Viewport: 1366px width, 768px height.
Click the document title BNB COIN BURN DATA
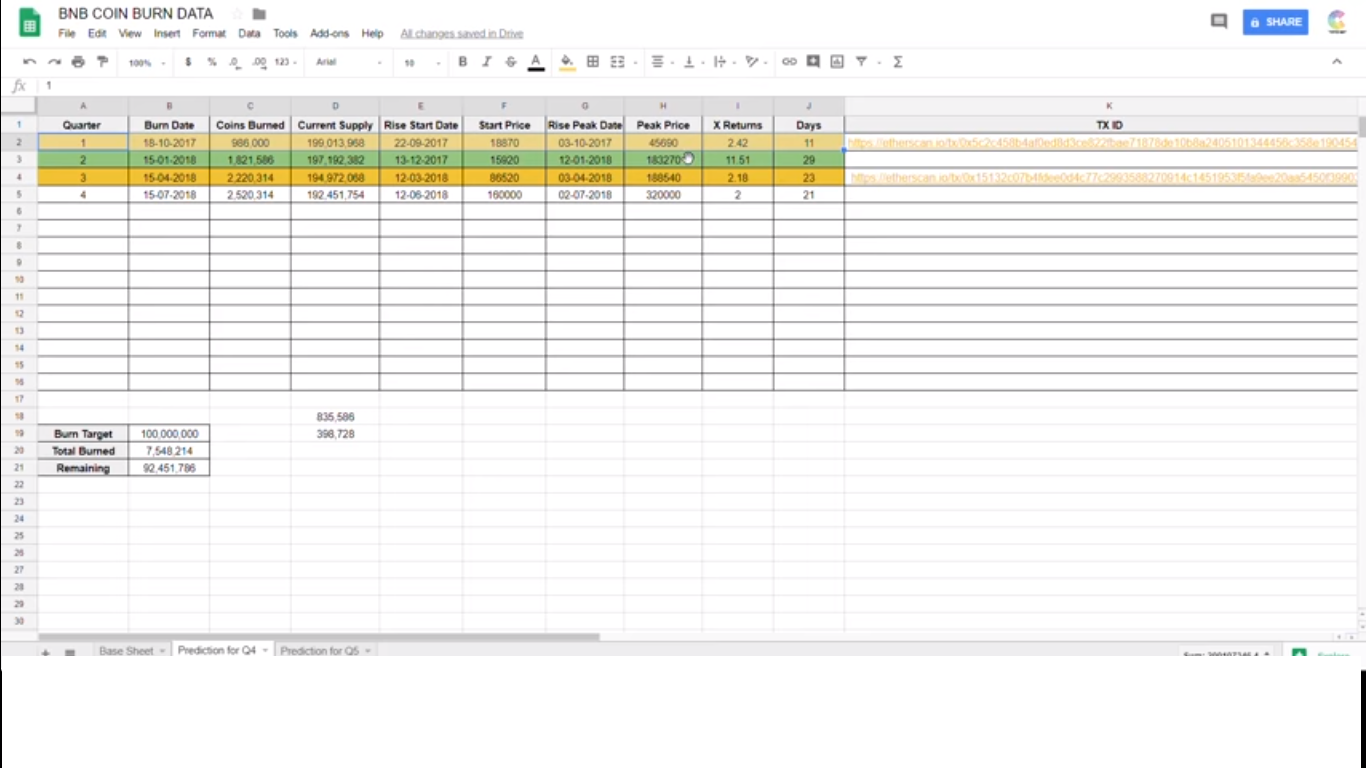pos(136,14)
